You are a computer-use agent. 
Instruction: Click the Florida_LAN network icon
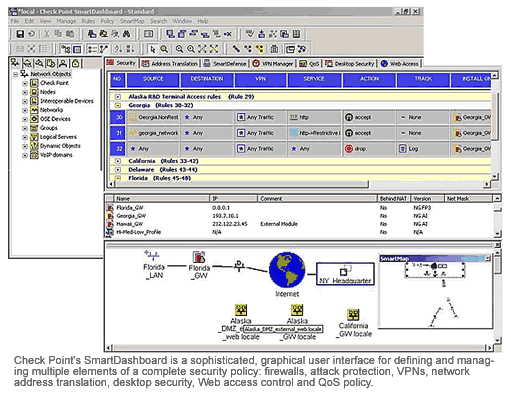(x=152, y=256)
